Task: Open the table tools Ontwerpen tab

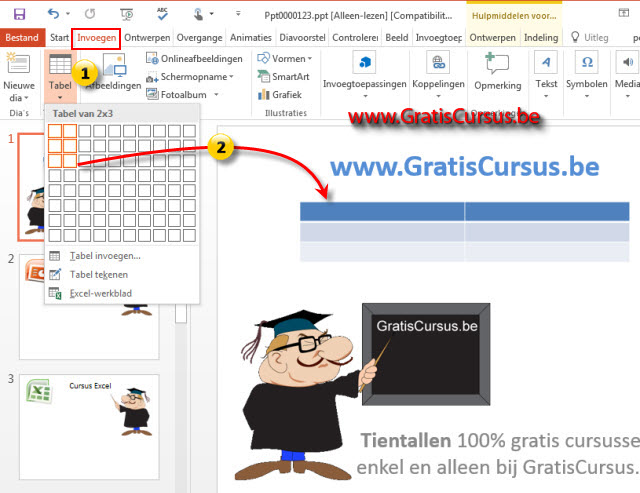Action: pos(492,38)
